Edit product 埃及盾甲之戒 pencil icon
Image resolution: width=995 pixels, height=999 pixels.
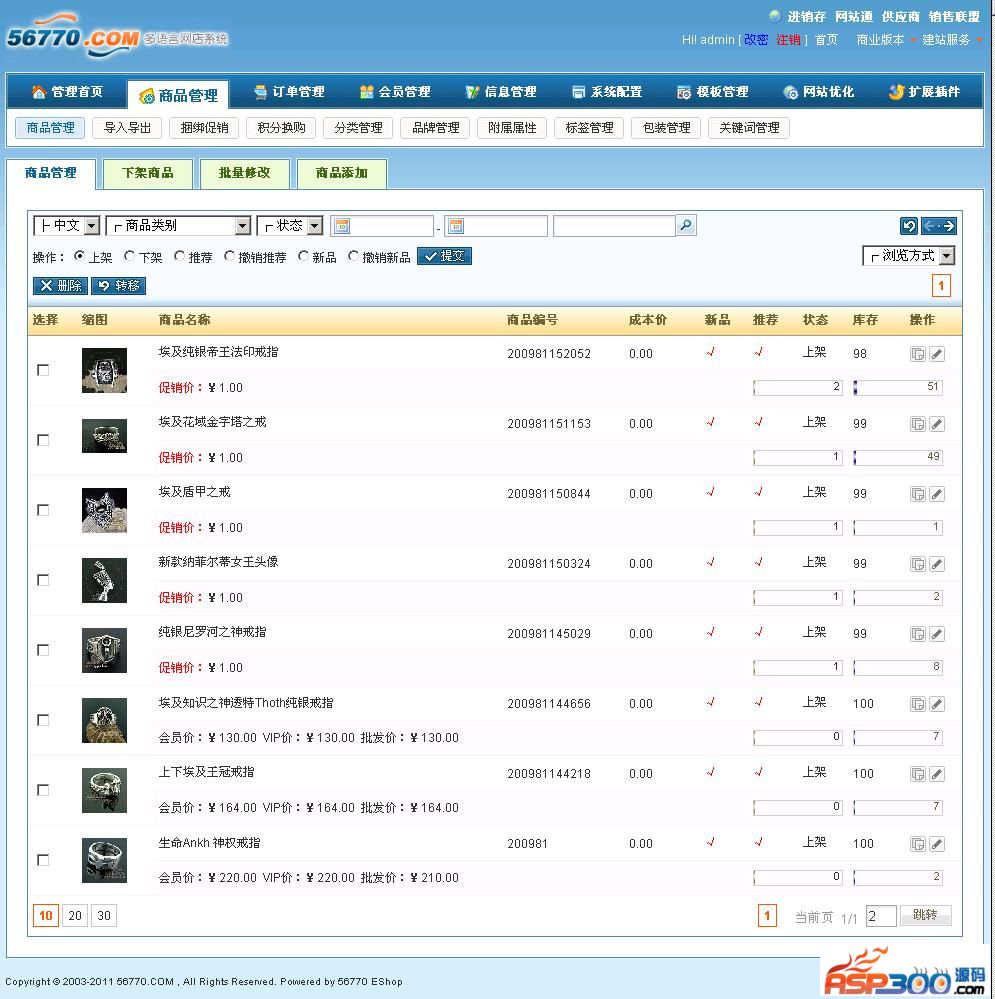(936, 494)
